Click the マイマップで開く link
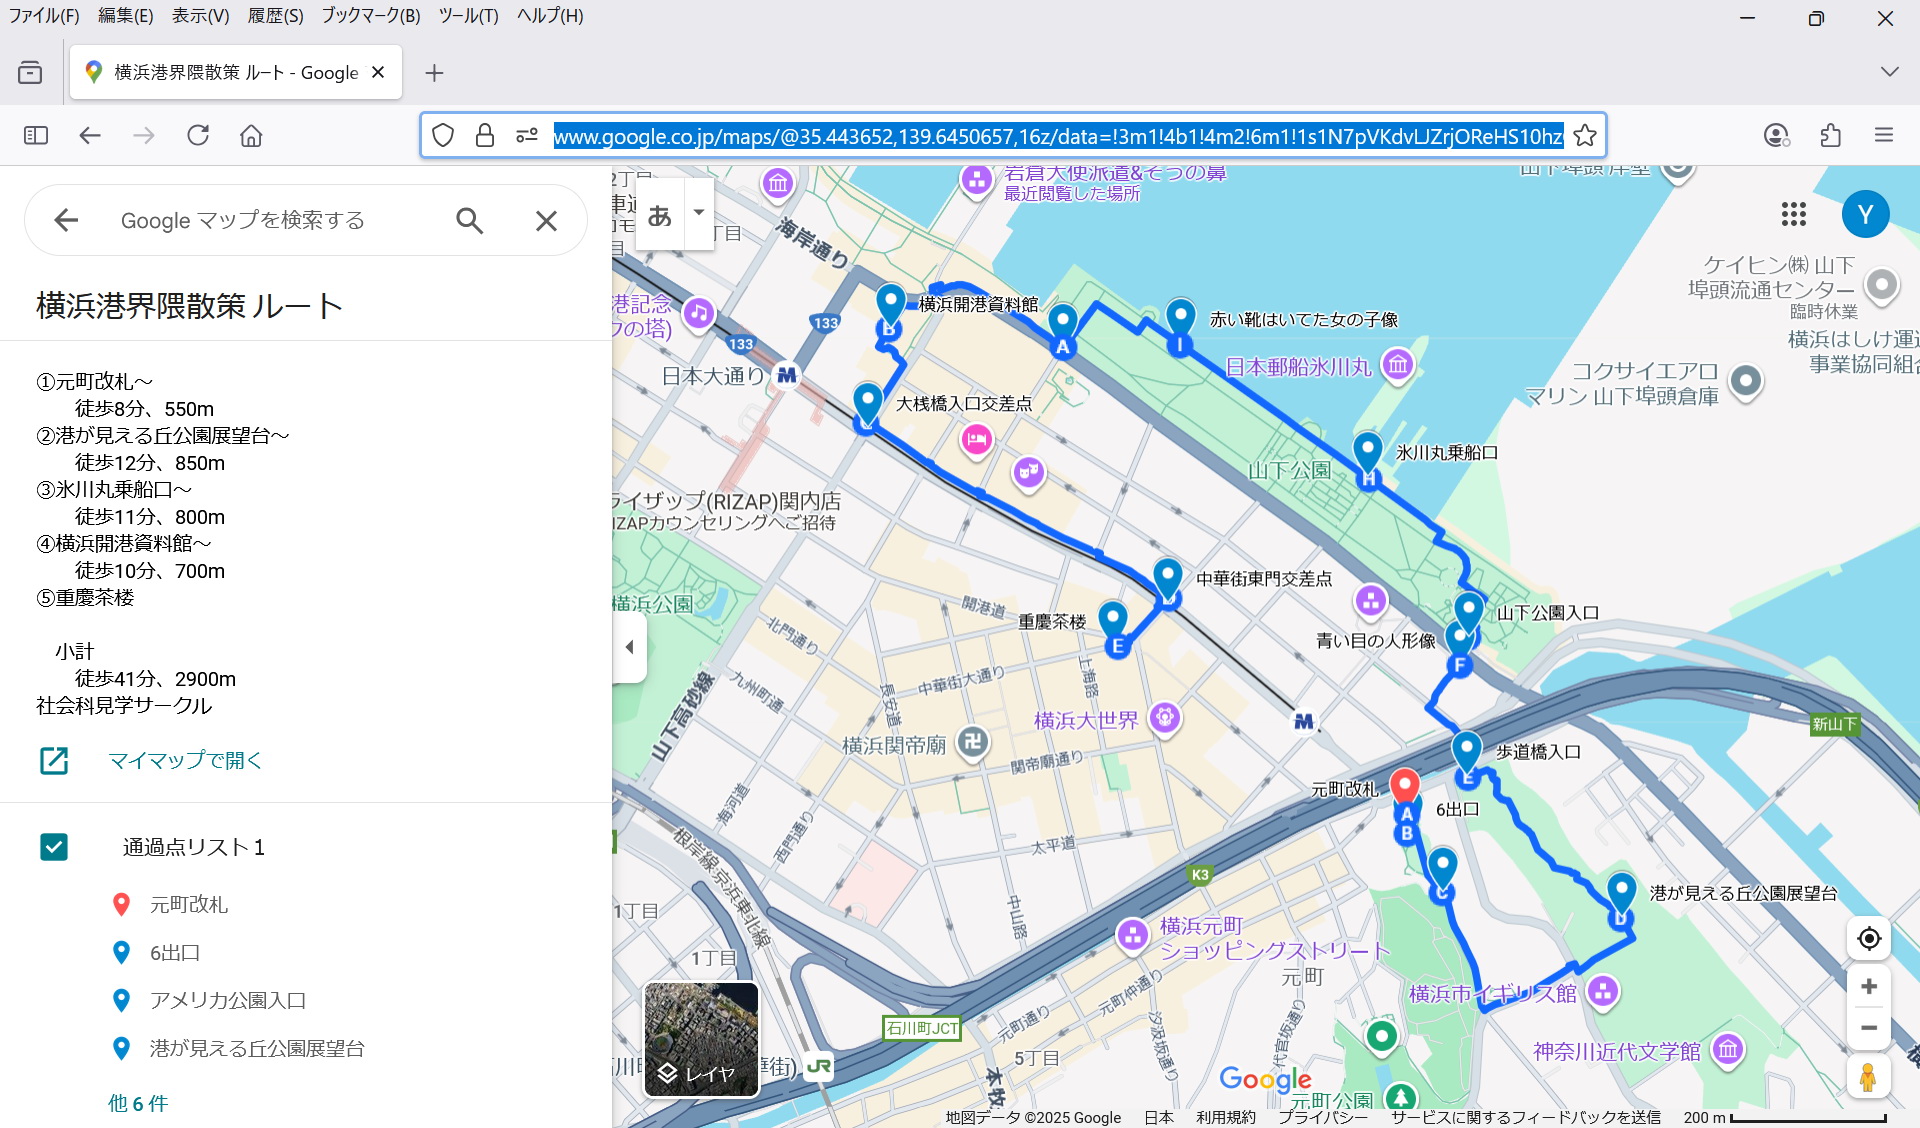This screenshot has height=1128, width=1920. (x=185, y=760)
